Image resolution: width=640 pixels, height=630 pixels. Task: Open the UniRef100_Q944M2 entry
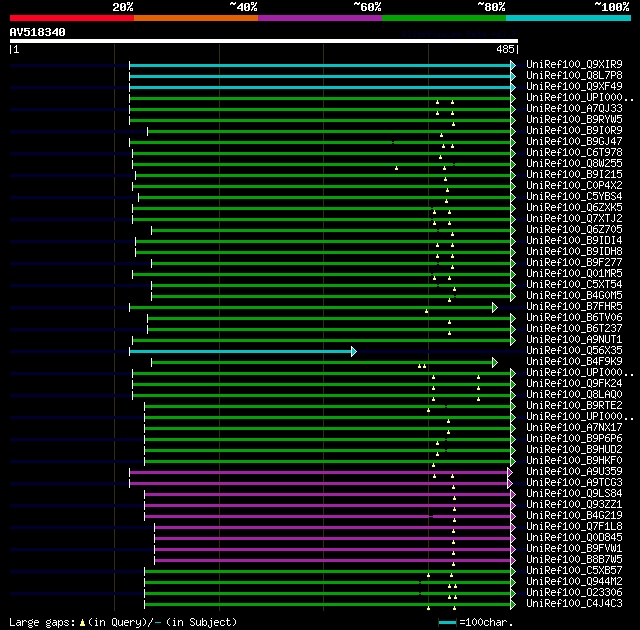[574, 582]
